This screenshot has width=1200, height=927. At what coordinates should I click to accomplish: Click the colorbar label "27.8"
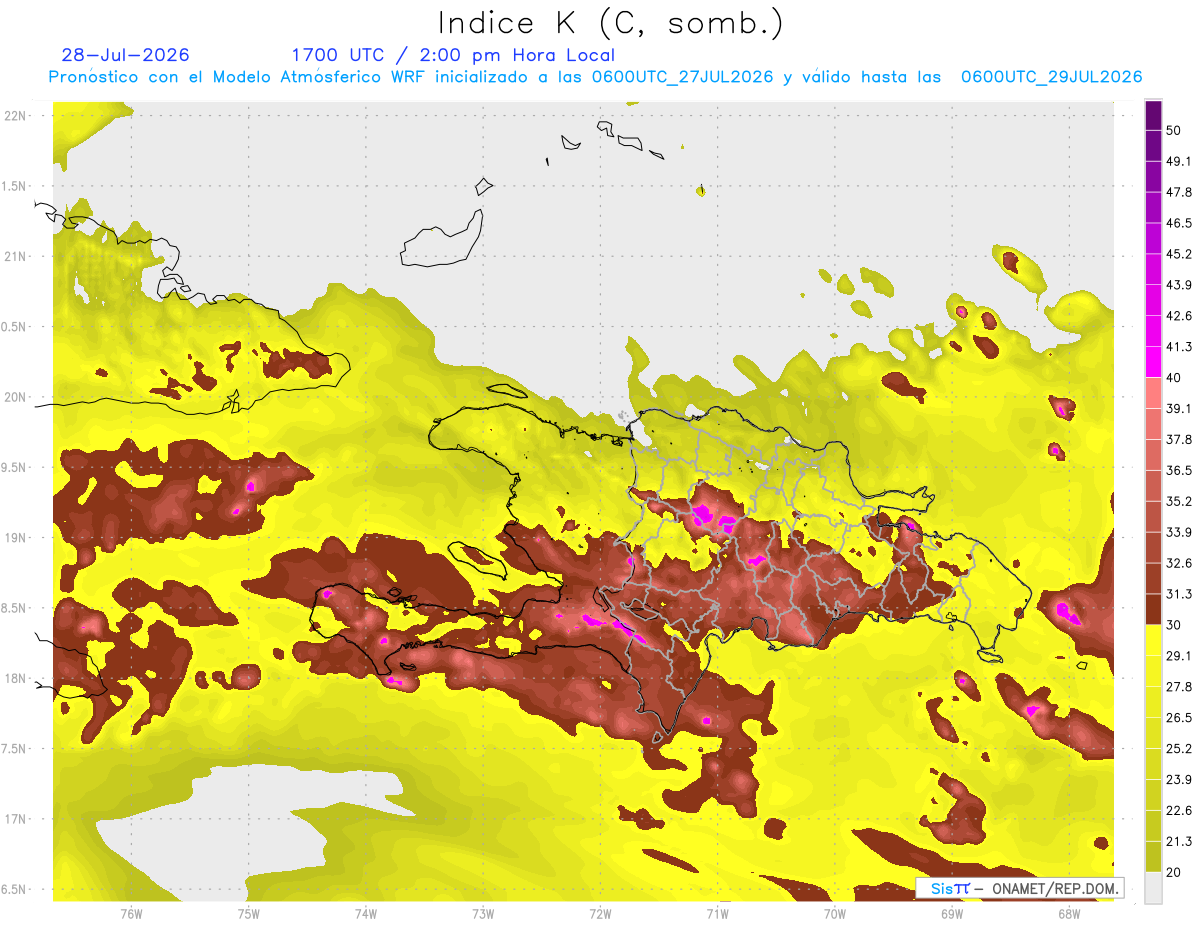pos(1178,687)
